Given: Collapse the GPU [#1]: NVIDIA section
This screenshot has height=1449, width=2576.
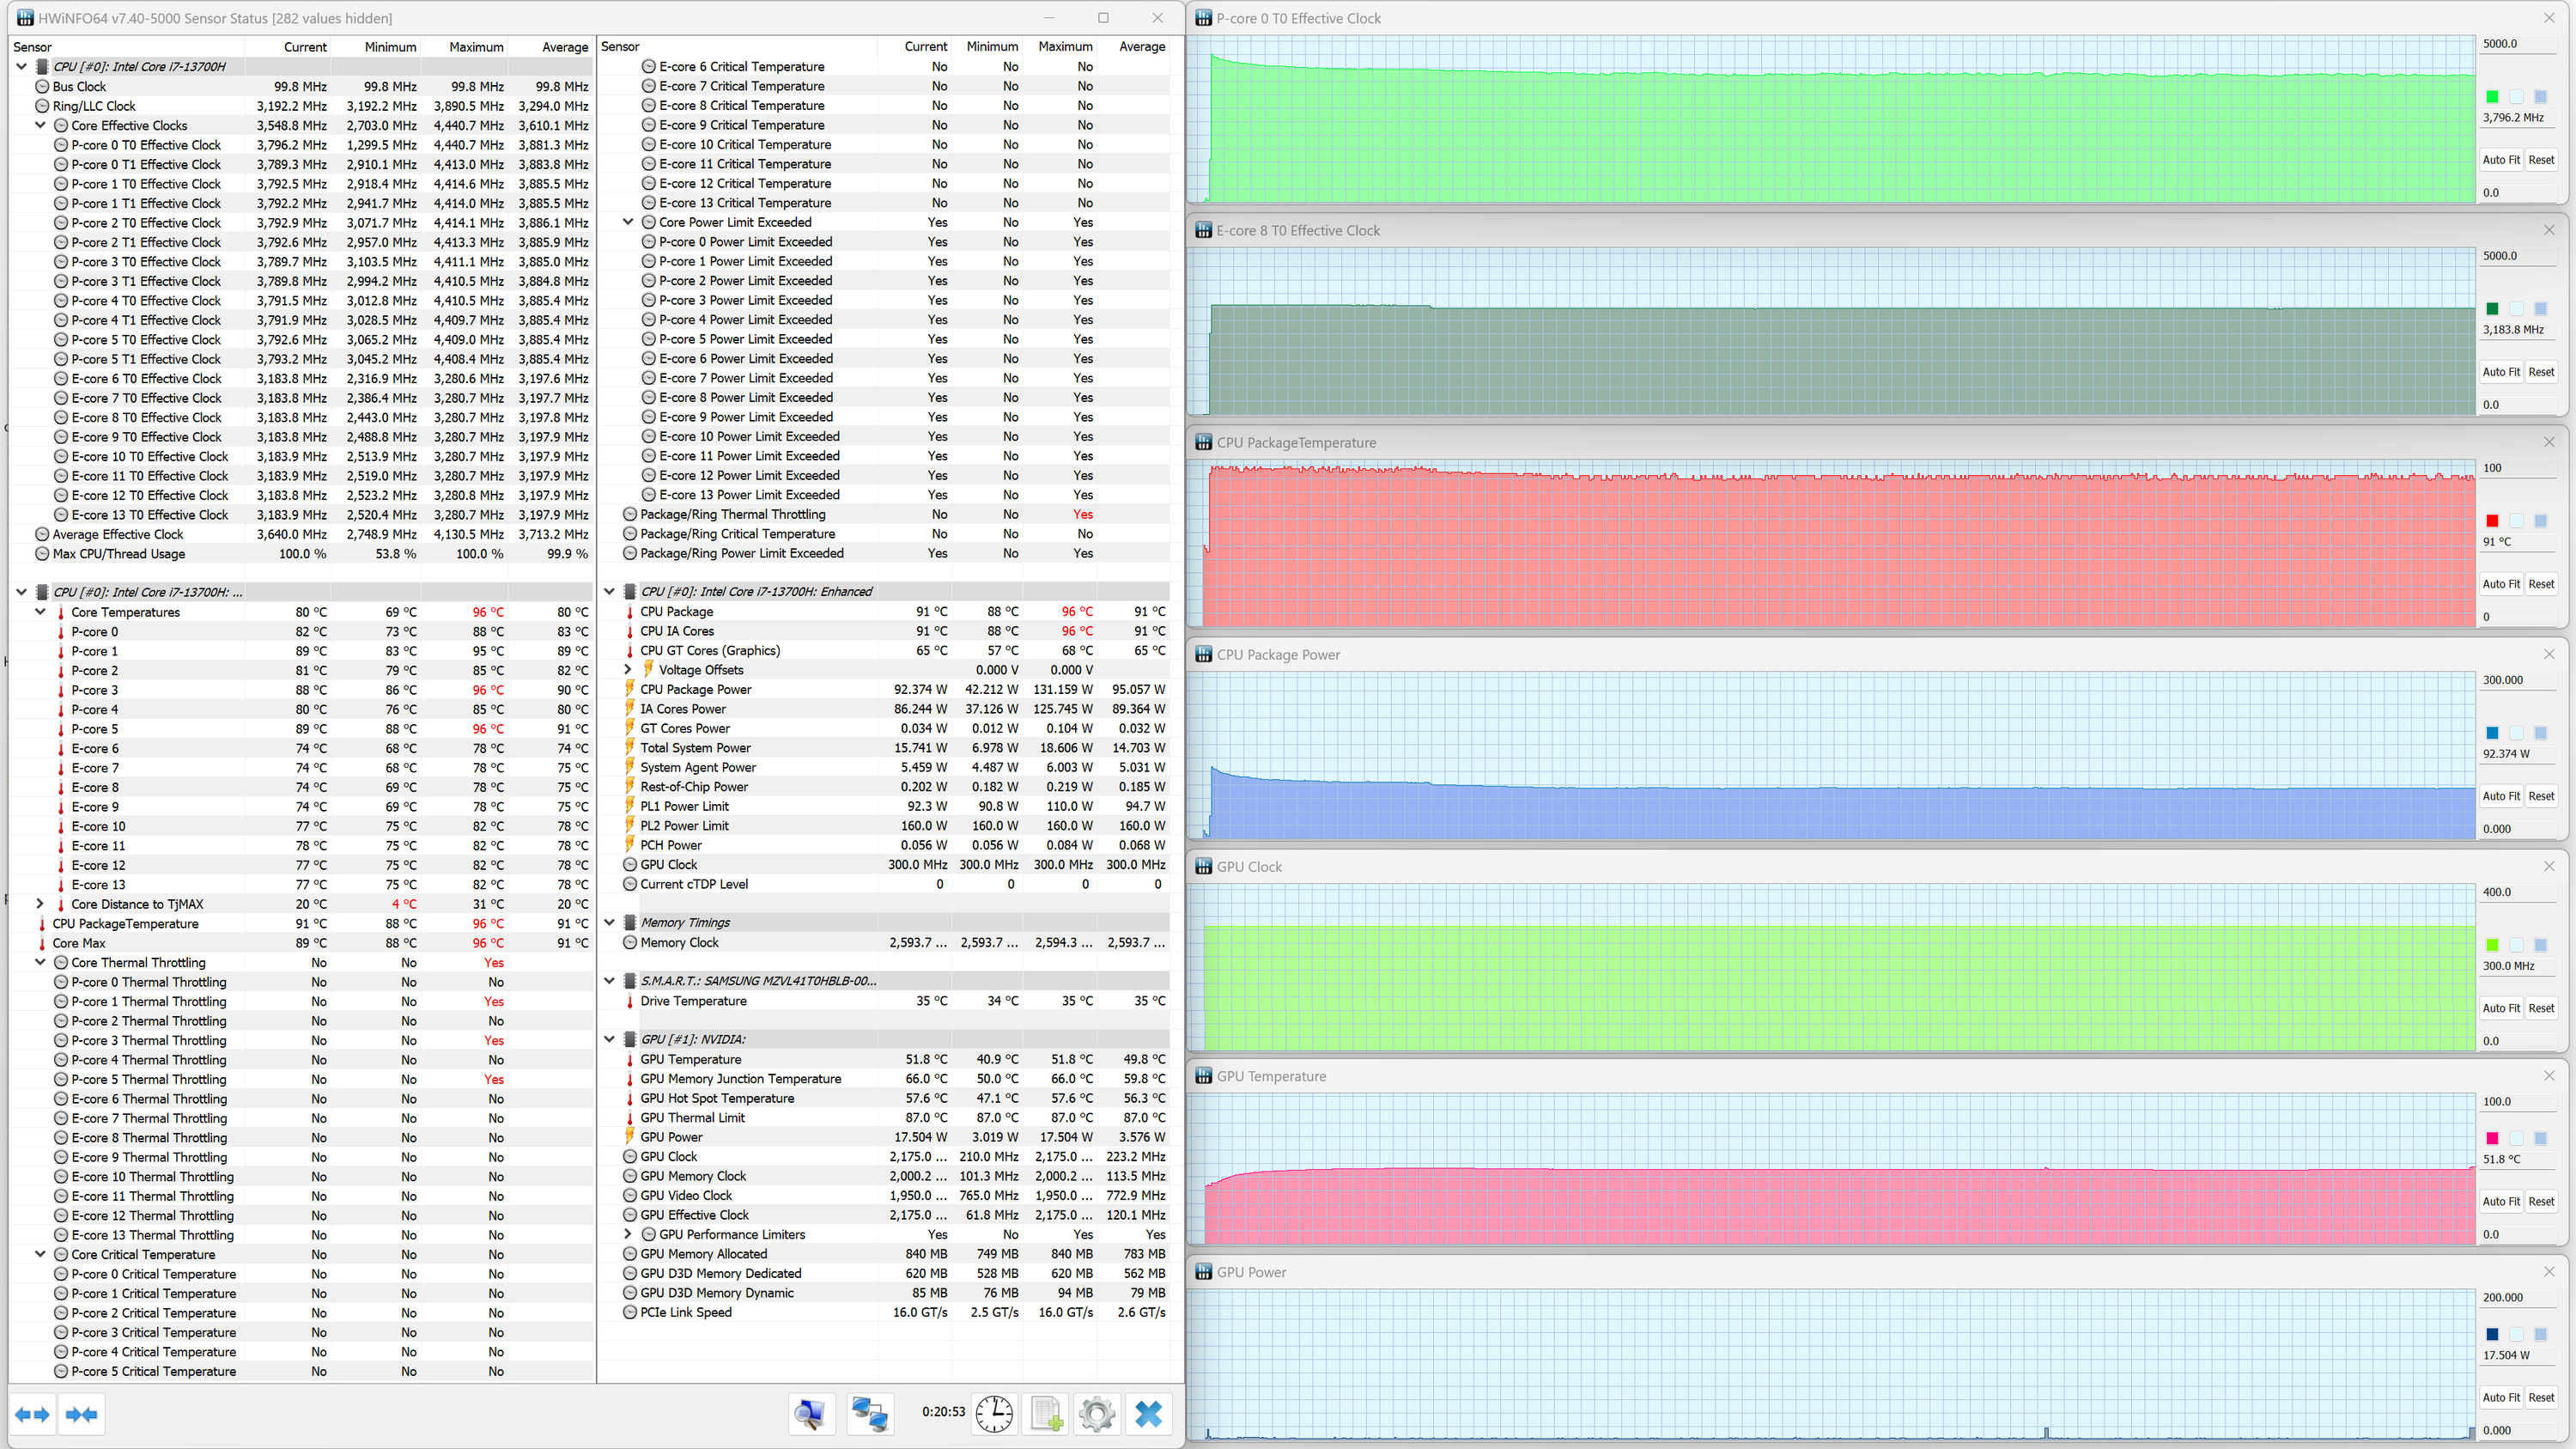Looking at the screenshot, I should [609, 1039].
